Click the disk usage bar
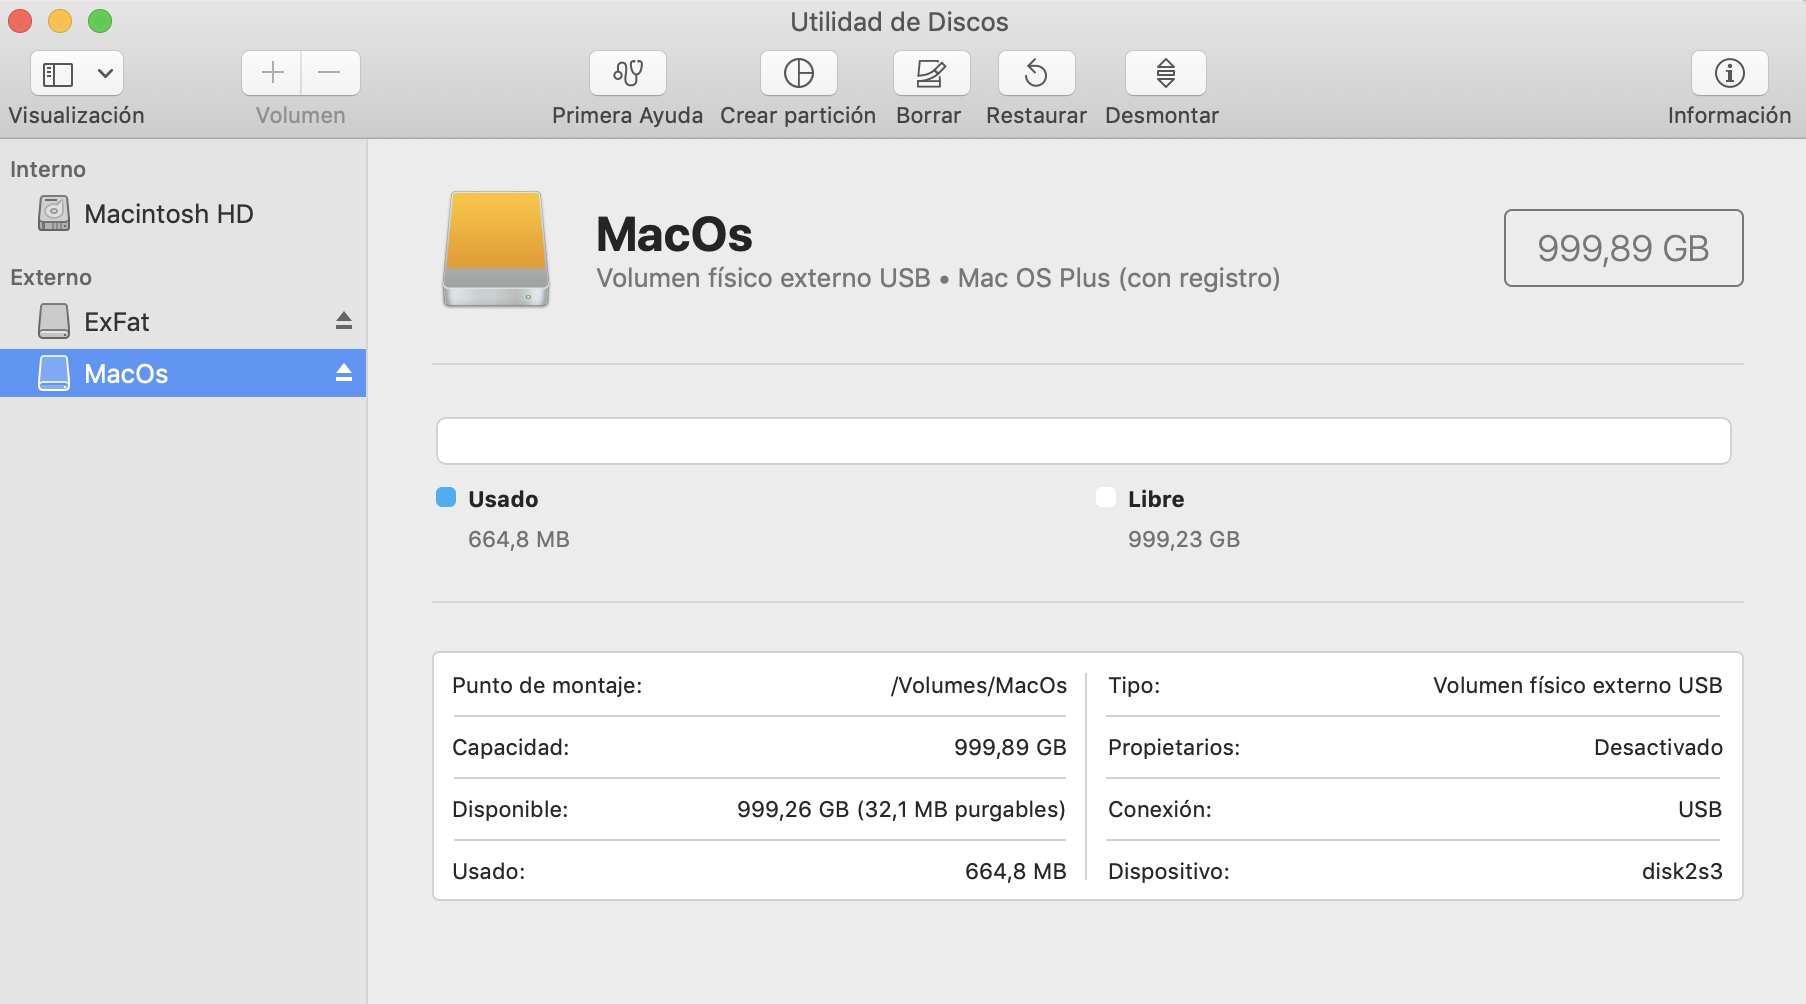This screenshot has height=1004, width=1806. 1083,441
